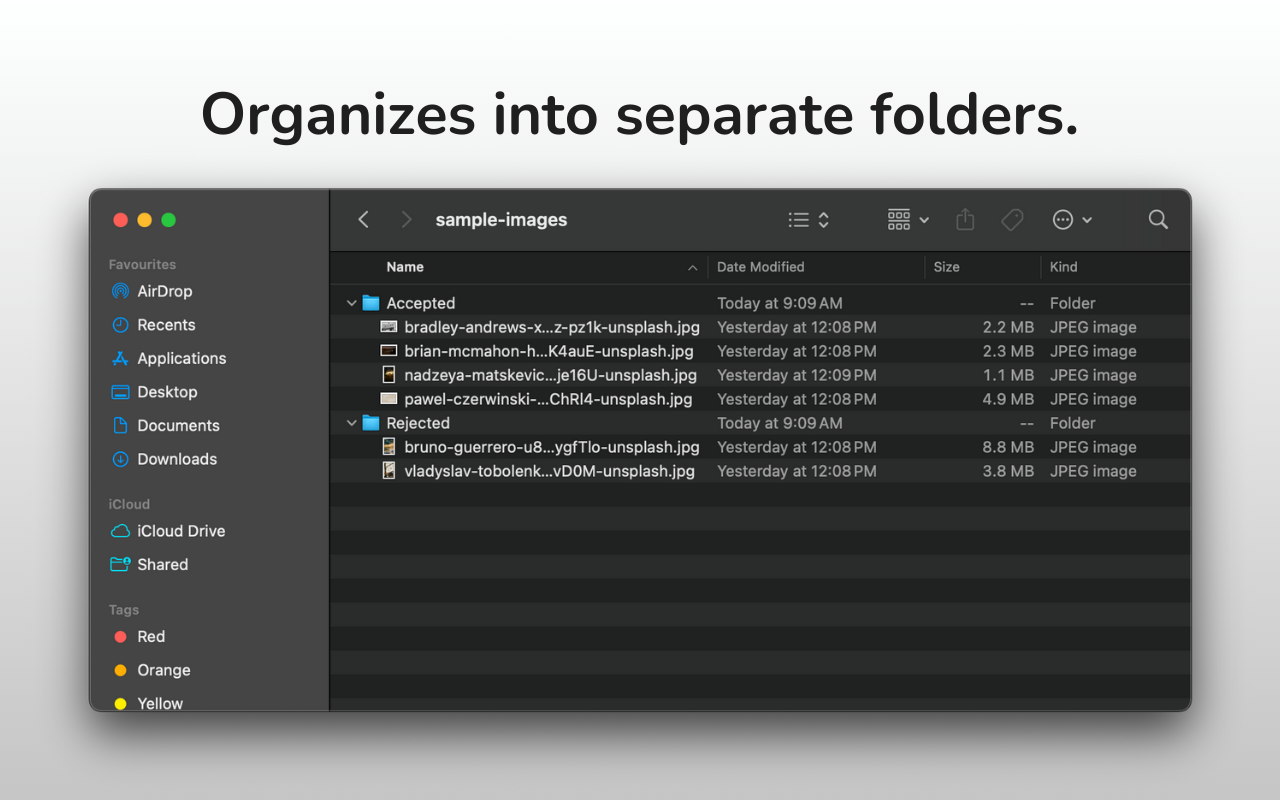Click the 4.9 MB size value
1280x800 pixels.
pyautogui.click(x=1008, y=399)
